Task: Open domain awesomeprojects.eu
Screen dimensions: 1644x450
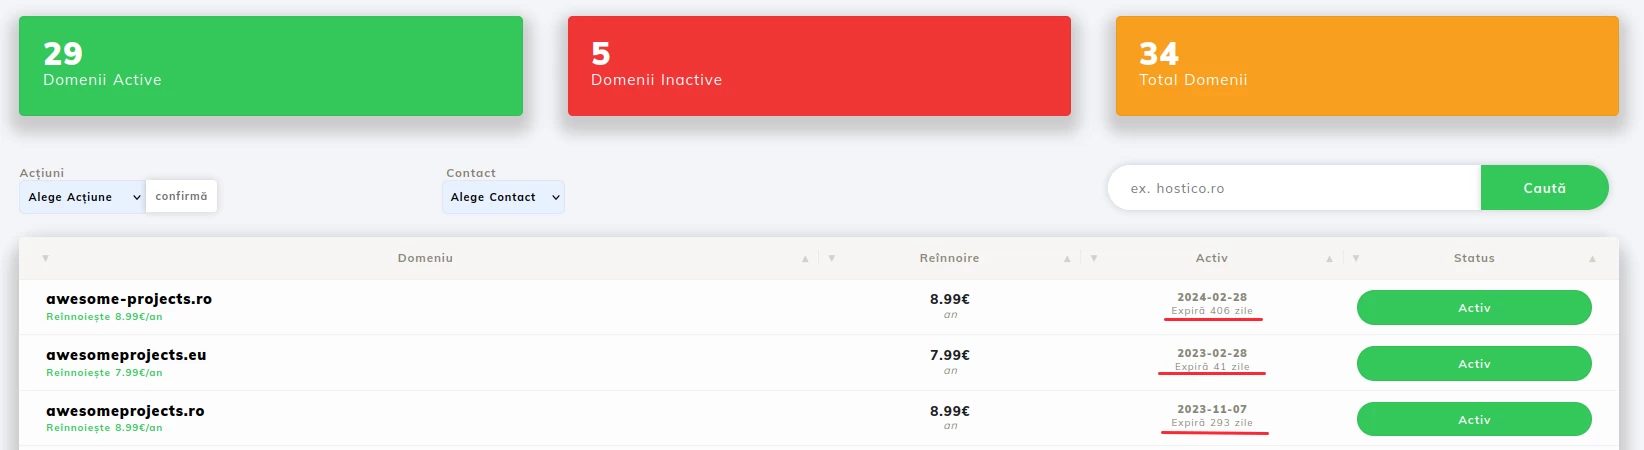Action: coord(126,355)
